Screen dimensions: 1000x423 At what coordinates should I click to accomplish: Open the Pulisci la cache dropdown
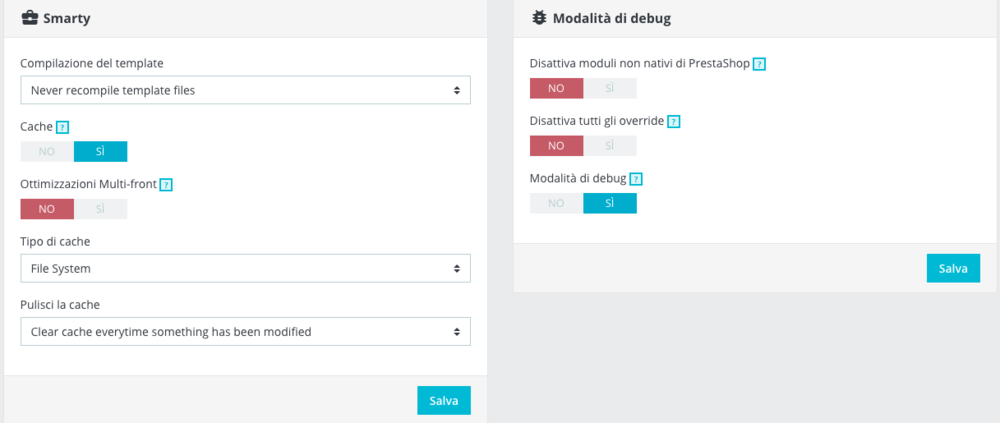245,331
